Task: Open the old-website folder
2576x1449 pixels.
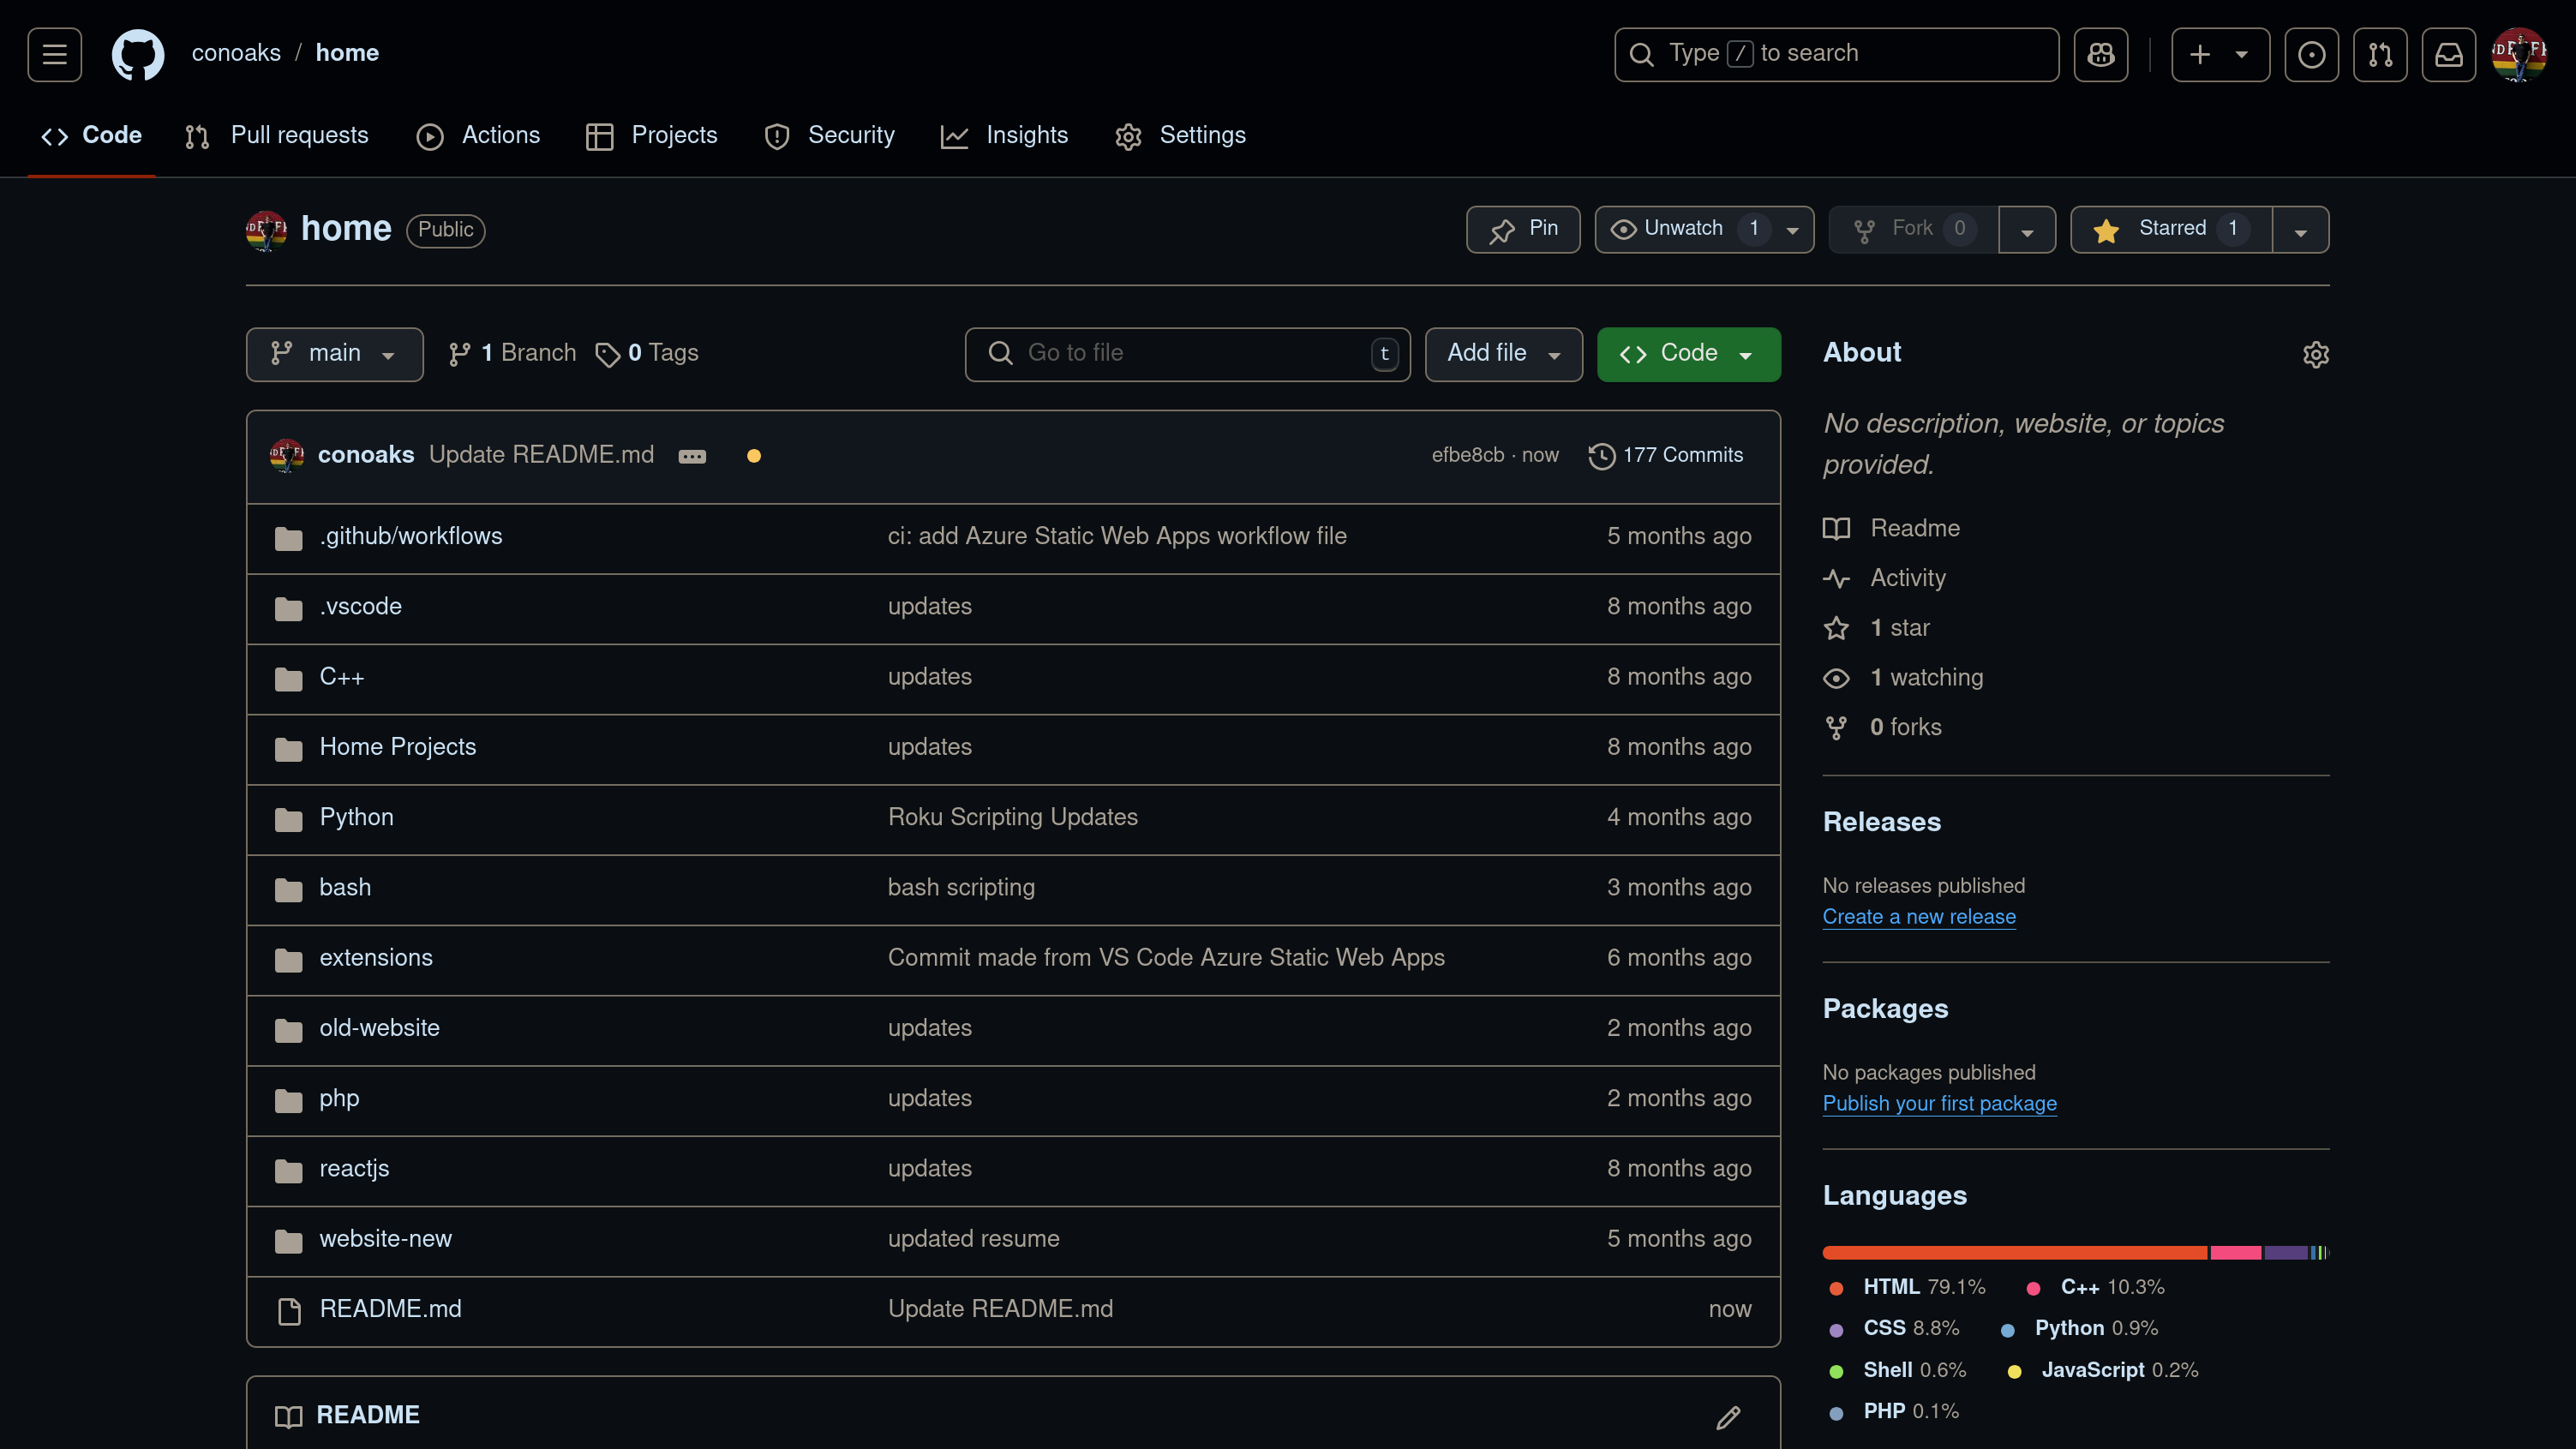Action: point(379,1028)
